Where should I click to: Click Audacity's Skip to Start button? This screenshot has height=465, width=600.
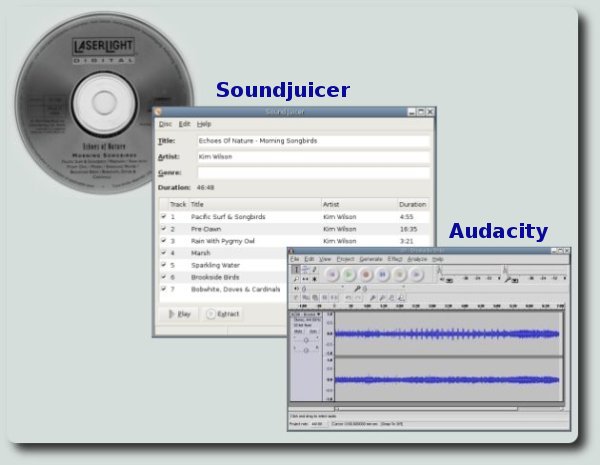pyautogui.click(x=332, y=274)
